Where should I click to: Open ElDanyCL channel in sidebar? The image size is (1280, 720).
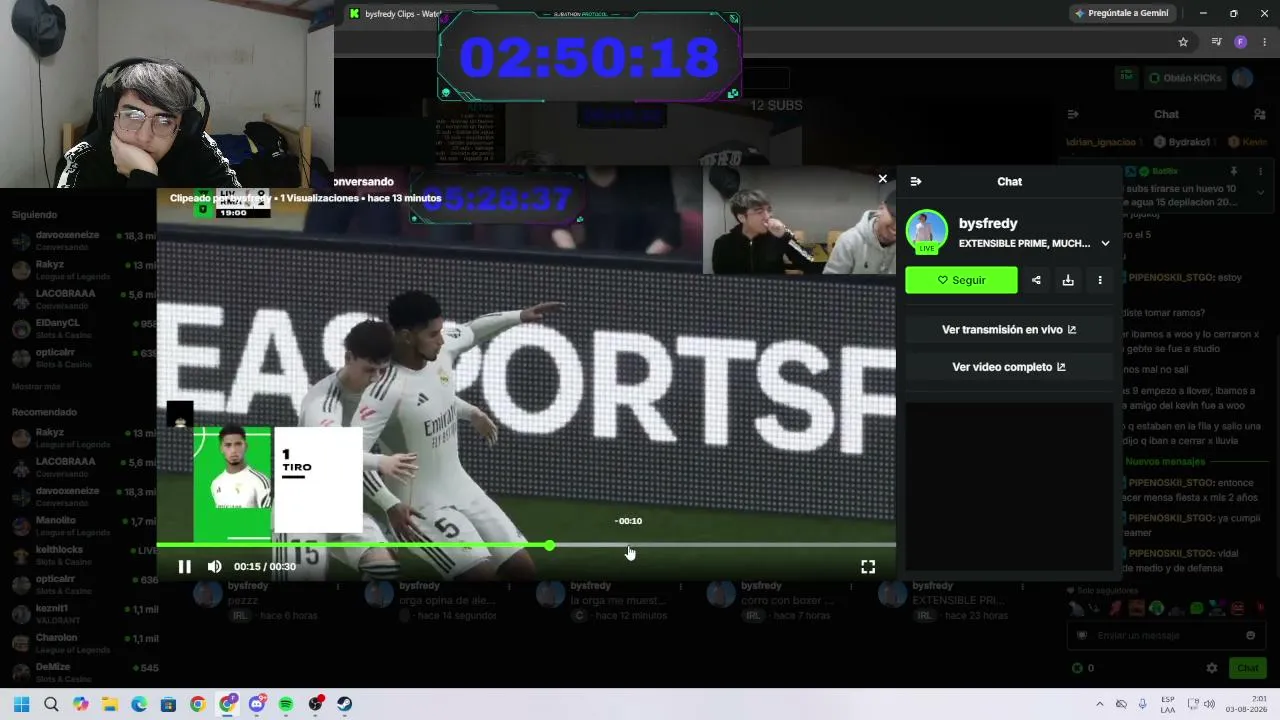coord(80,329)
